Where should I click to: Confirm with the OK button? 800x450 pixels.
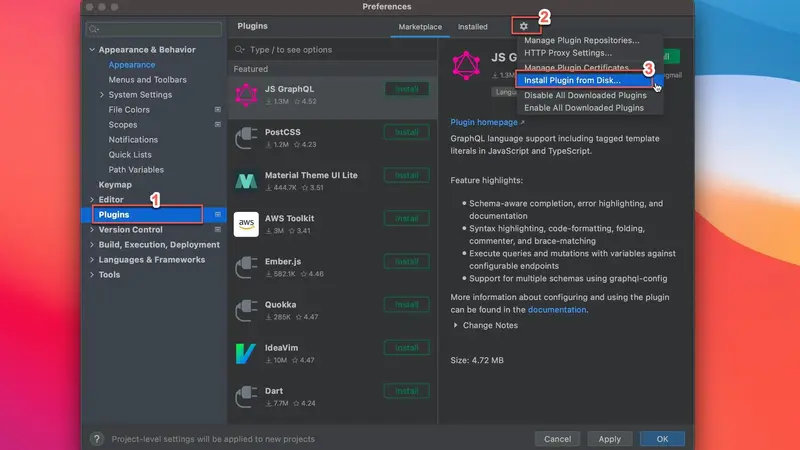(x=662, y=439)
